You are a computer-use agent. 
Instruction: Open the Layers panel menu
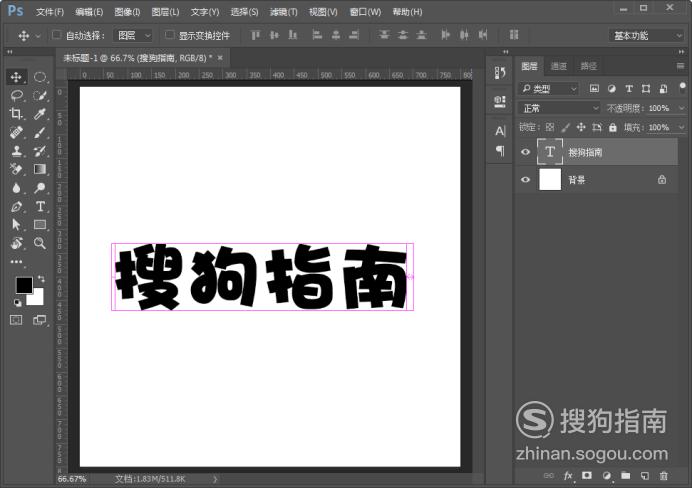coord(680,66)
